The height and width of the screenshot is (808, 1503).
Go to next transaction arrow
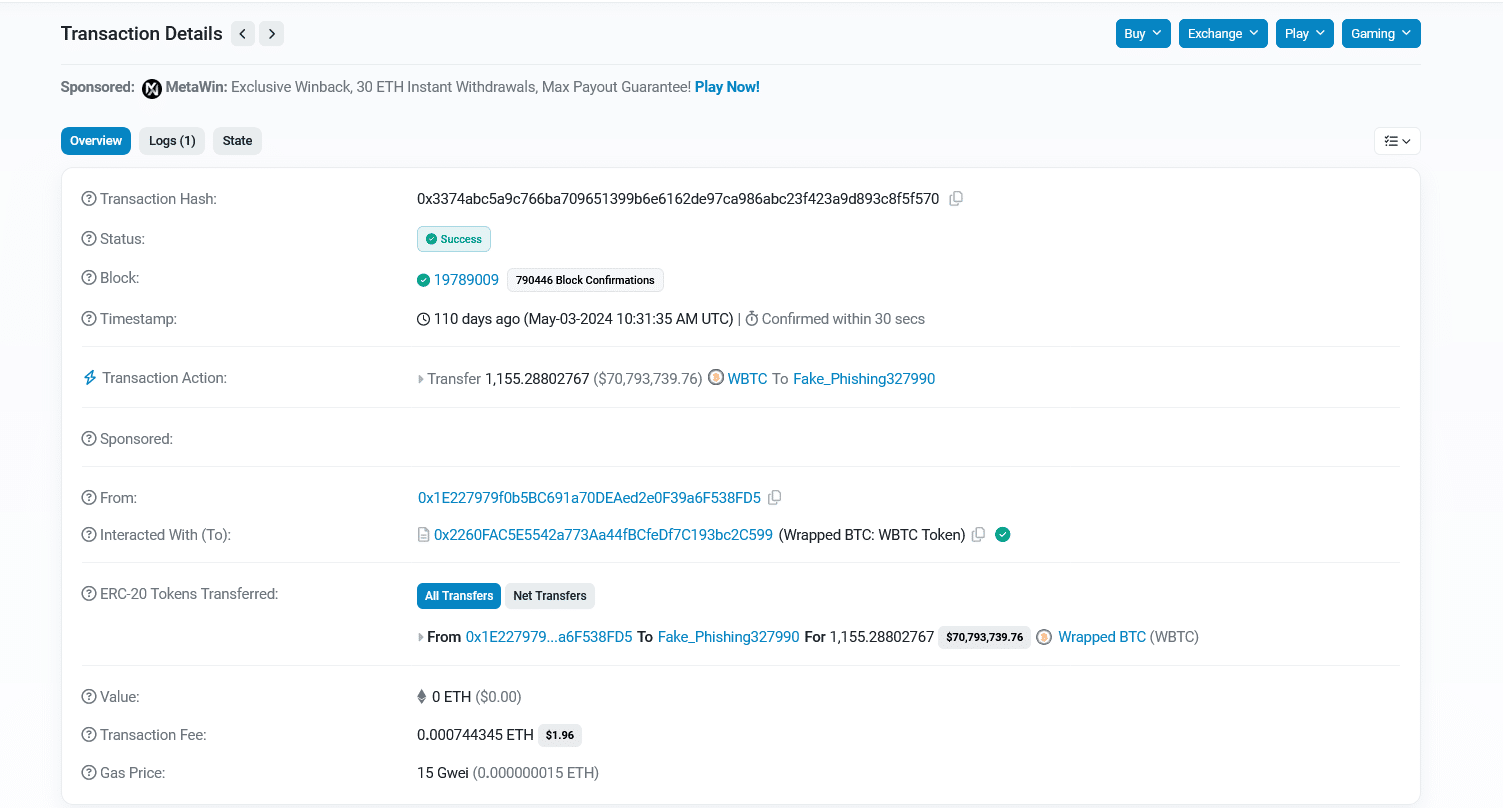271,34
